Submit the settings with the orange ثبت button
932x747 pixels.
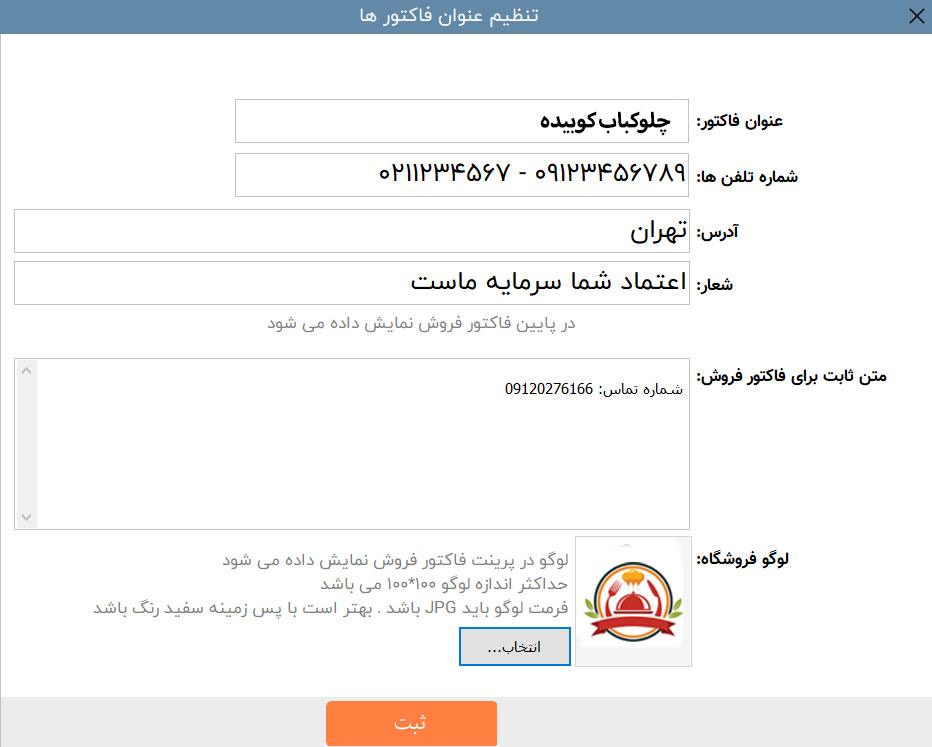click(411, 723)
